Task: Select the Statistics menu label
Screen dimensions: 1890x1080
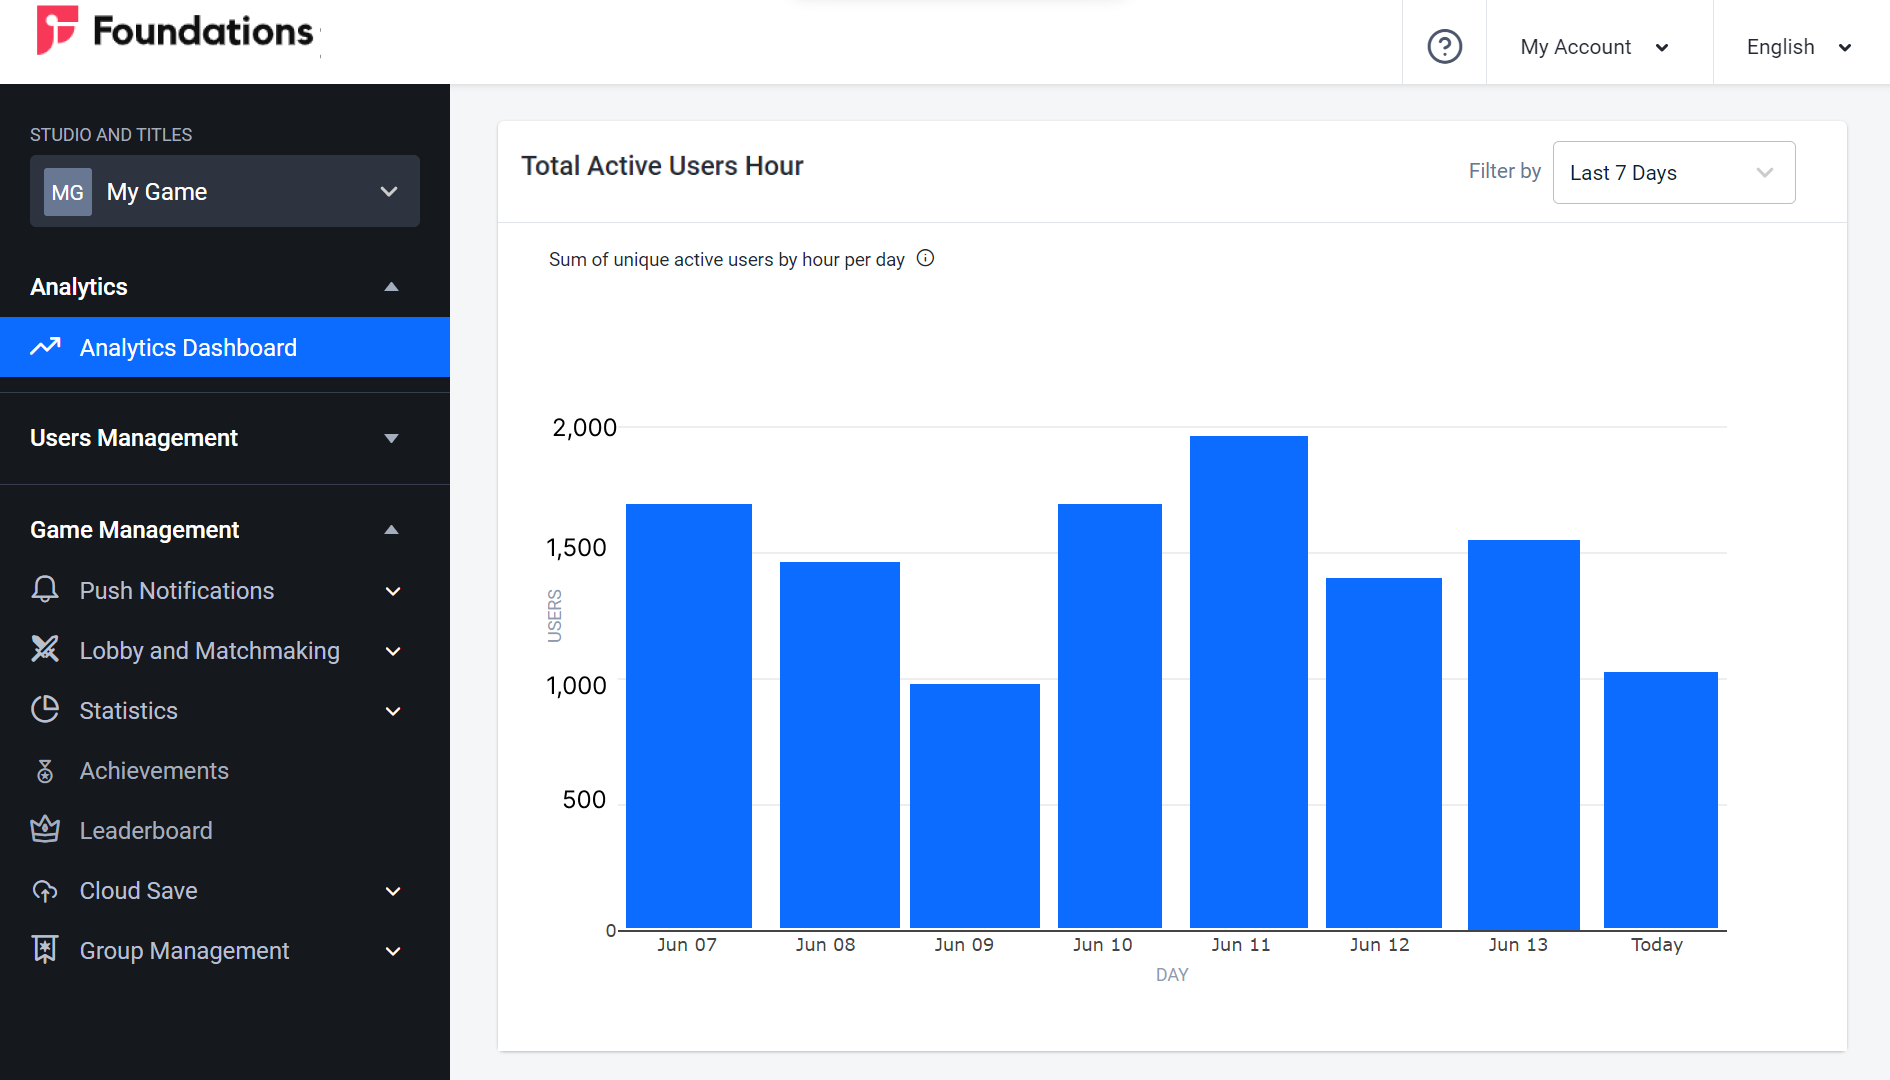Action: point(128,711)
